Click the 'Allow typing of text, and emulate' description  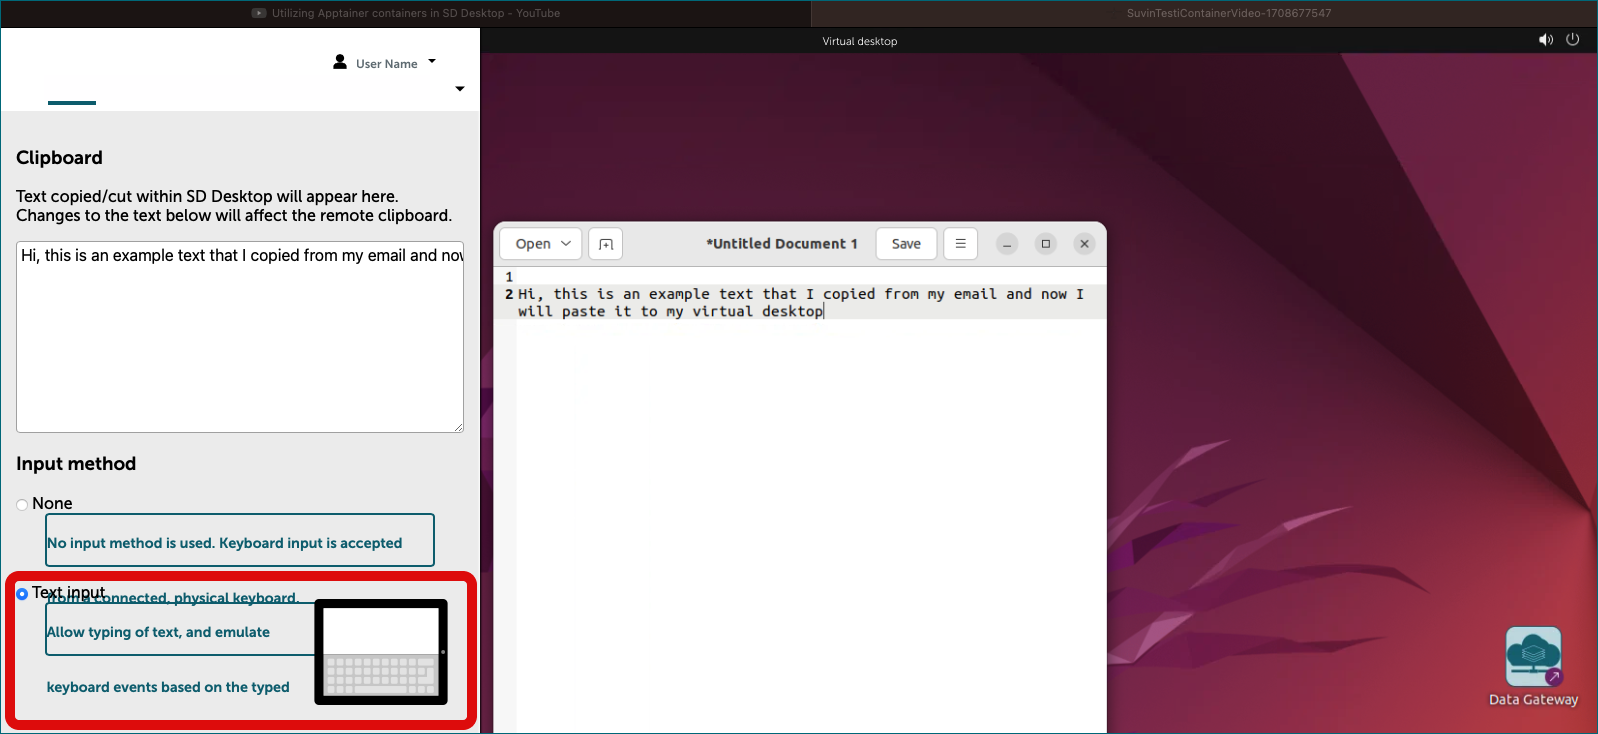(x=158, y=632)
